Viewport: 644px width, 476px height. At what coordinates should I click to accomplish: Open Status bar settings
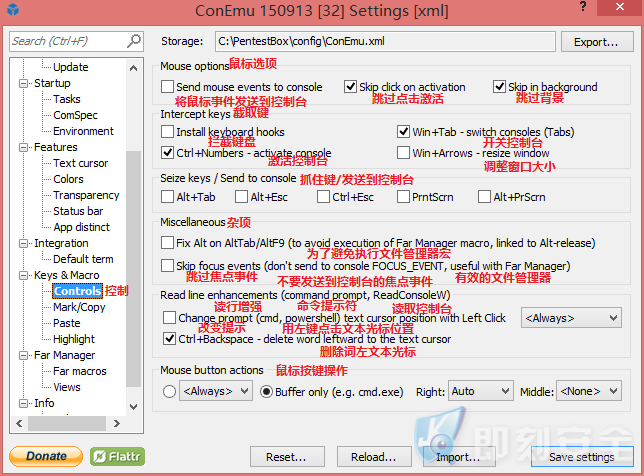coord(78,211)
